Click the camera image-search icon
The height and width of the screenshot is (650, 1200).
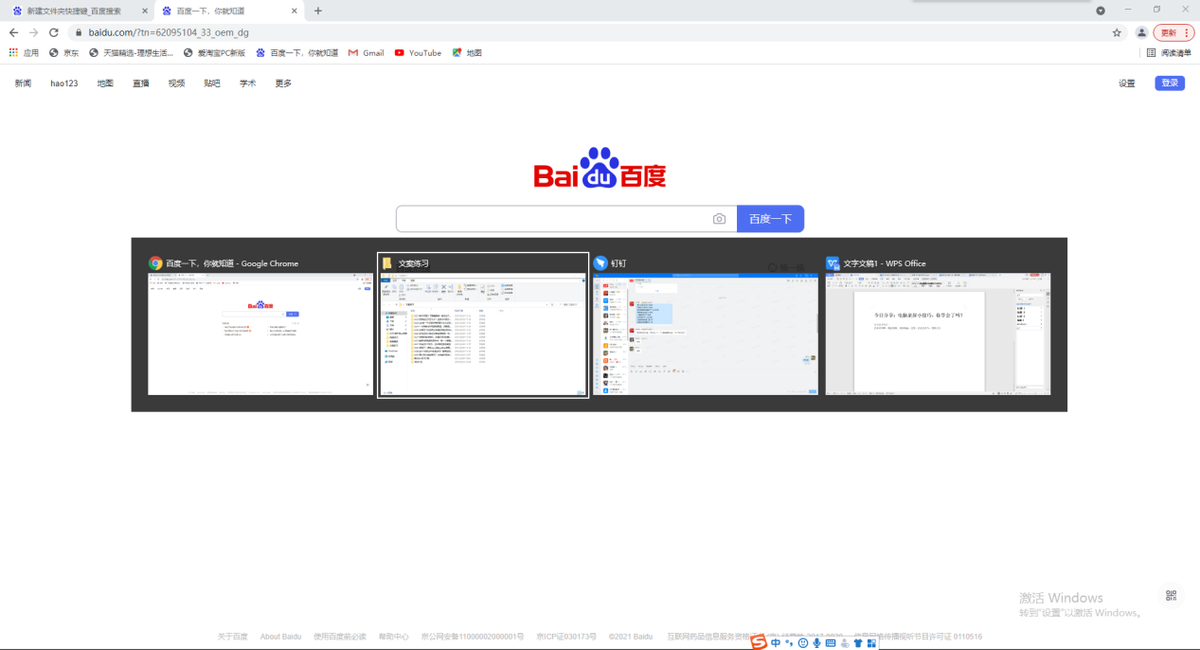point(719,219)
